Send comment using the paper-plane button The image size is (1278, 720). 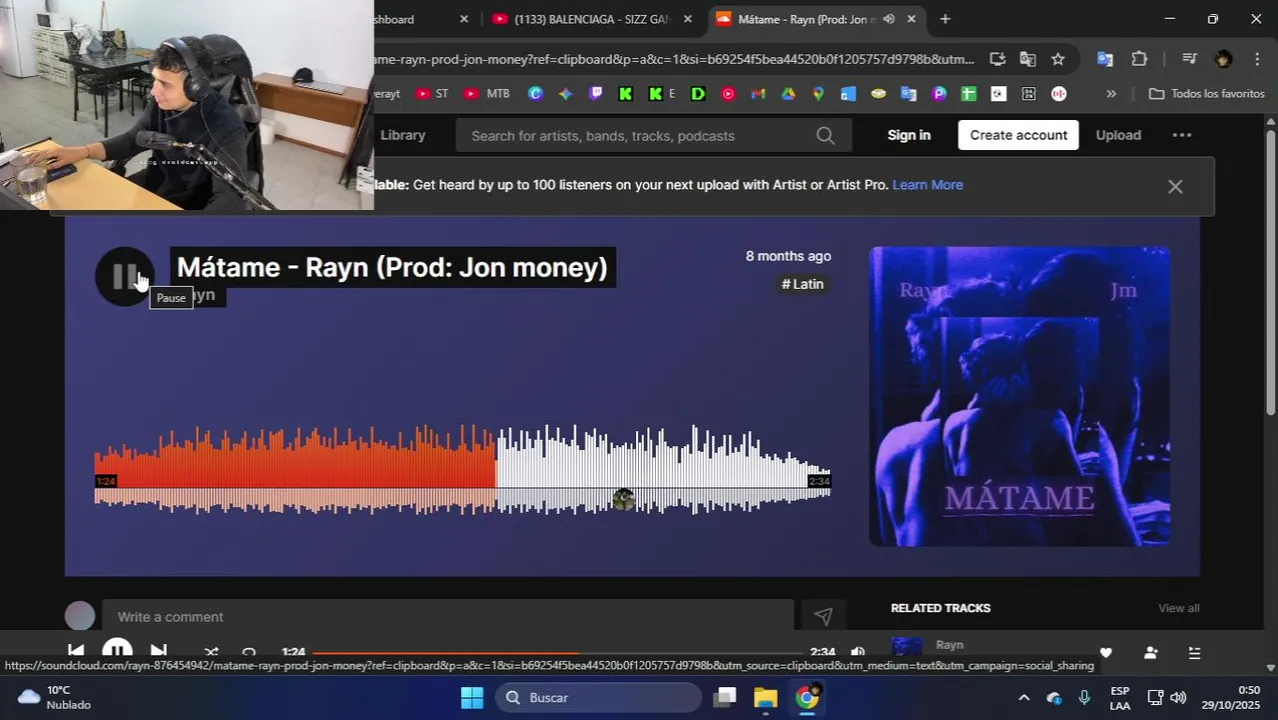click(x=823, y=617)
